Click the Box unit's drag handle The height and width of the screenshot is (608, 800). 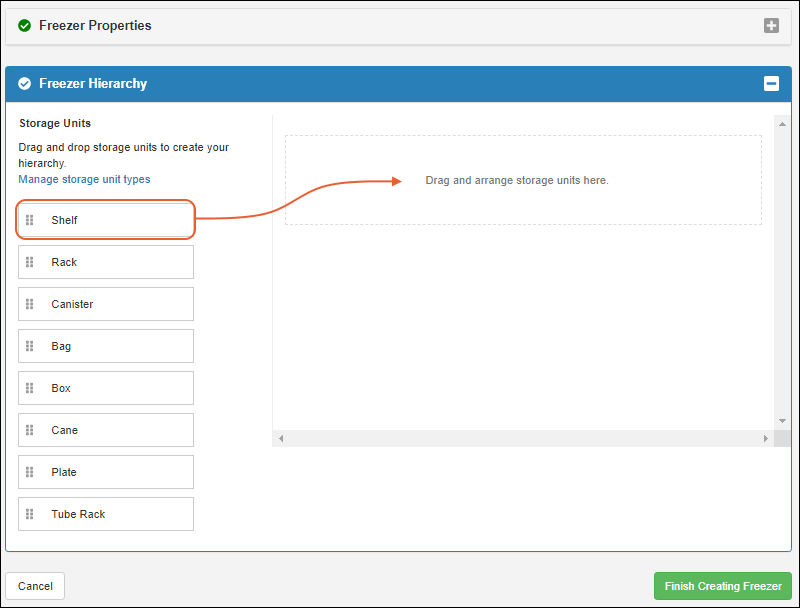coord(30,388)
